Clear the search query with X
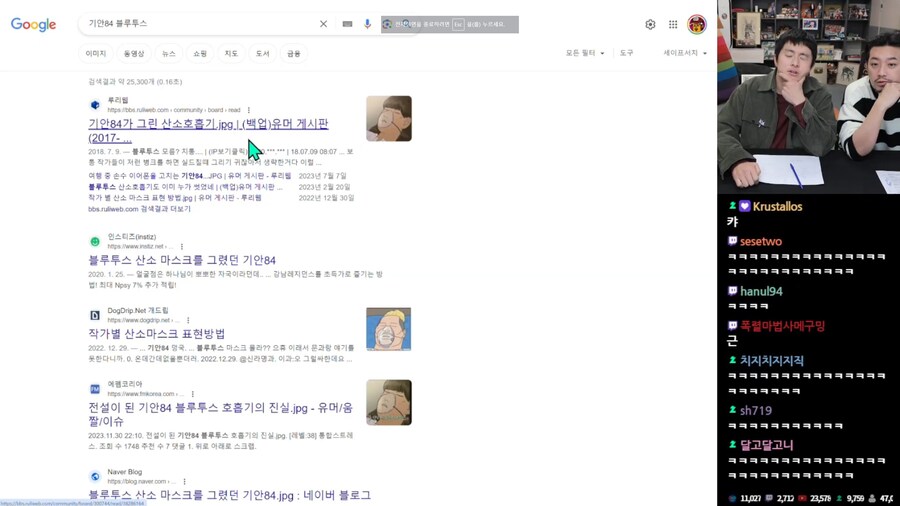900x506 pixels. point(323,24)
